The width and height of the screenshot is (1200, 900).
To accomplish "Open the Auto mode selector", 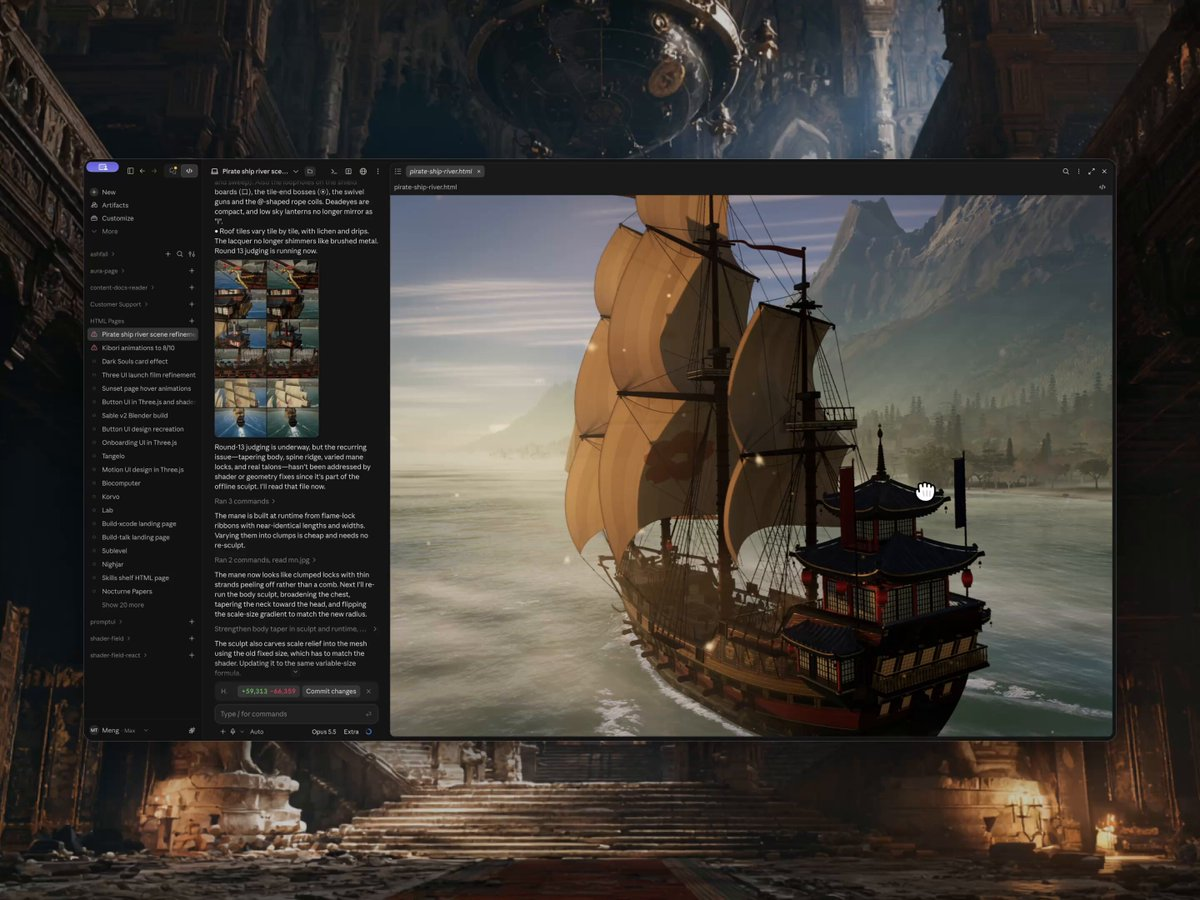I will 257,732.
